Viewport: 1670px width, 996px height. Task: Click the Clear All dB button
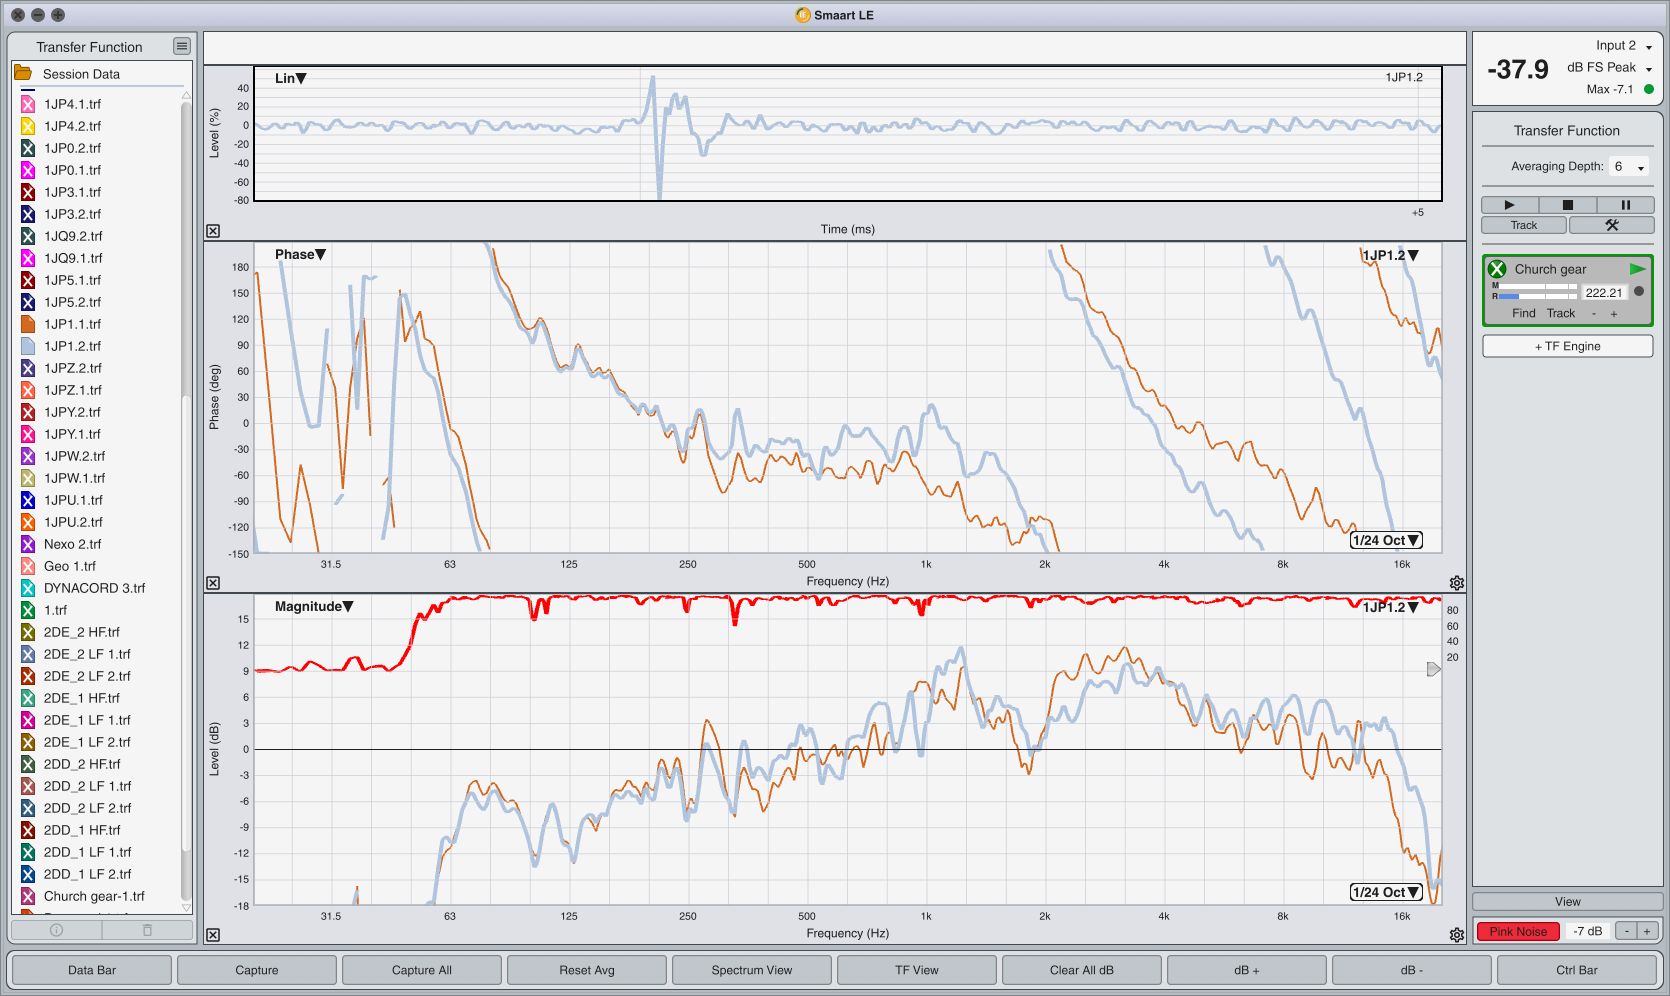[1082, 970]
